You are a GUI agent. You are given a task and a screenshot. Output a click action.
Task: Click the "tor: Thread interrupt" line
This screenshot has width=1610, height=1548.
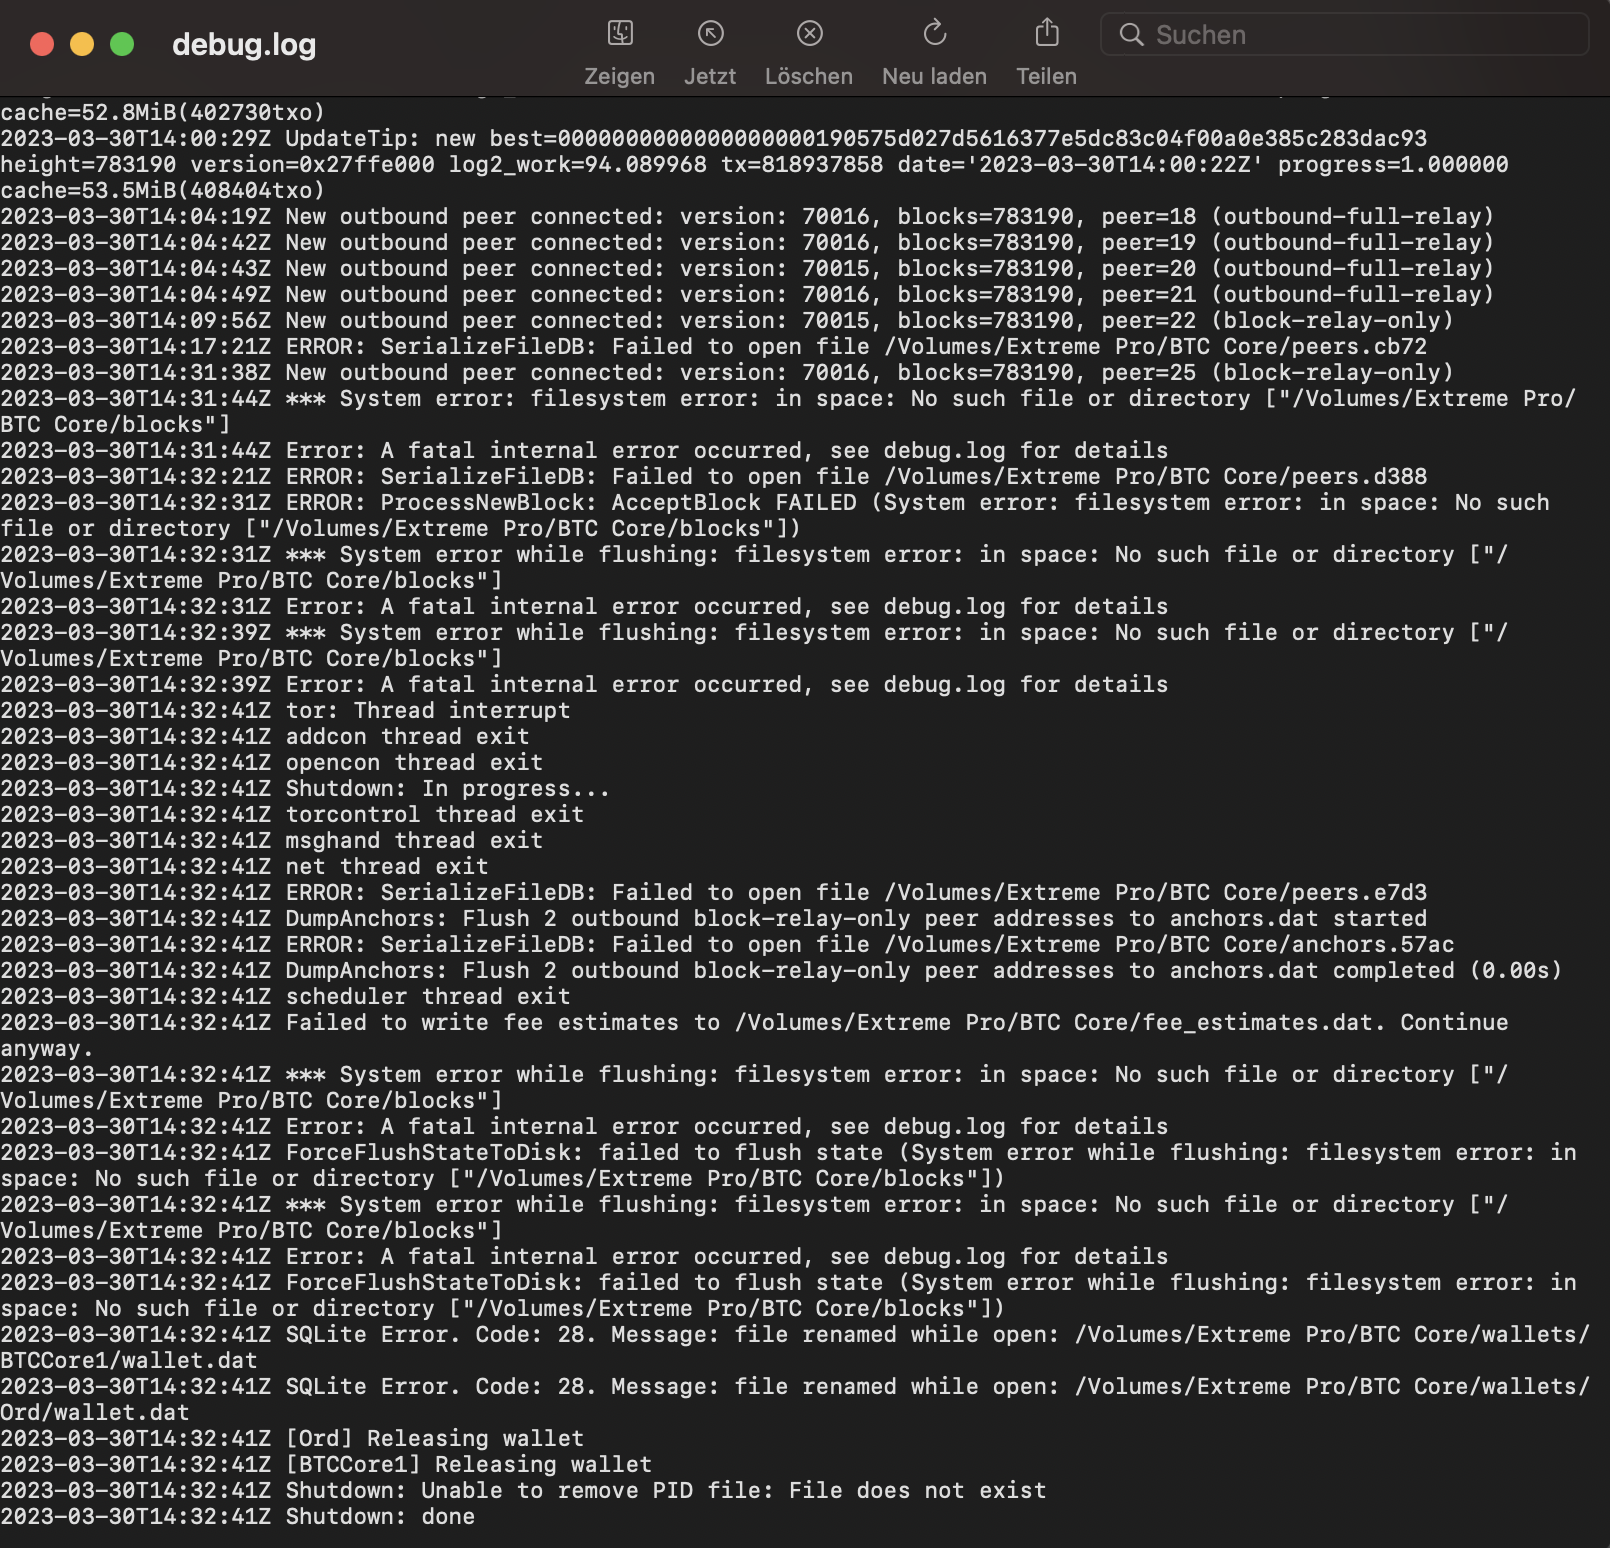point(286,710)
